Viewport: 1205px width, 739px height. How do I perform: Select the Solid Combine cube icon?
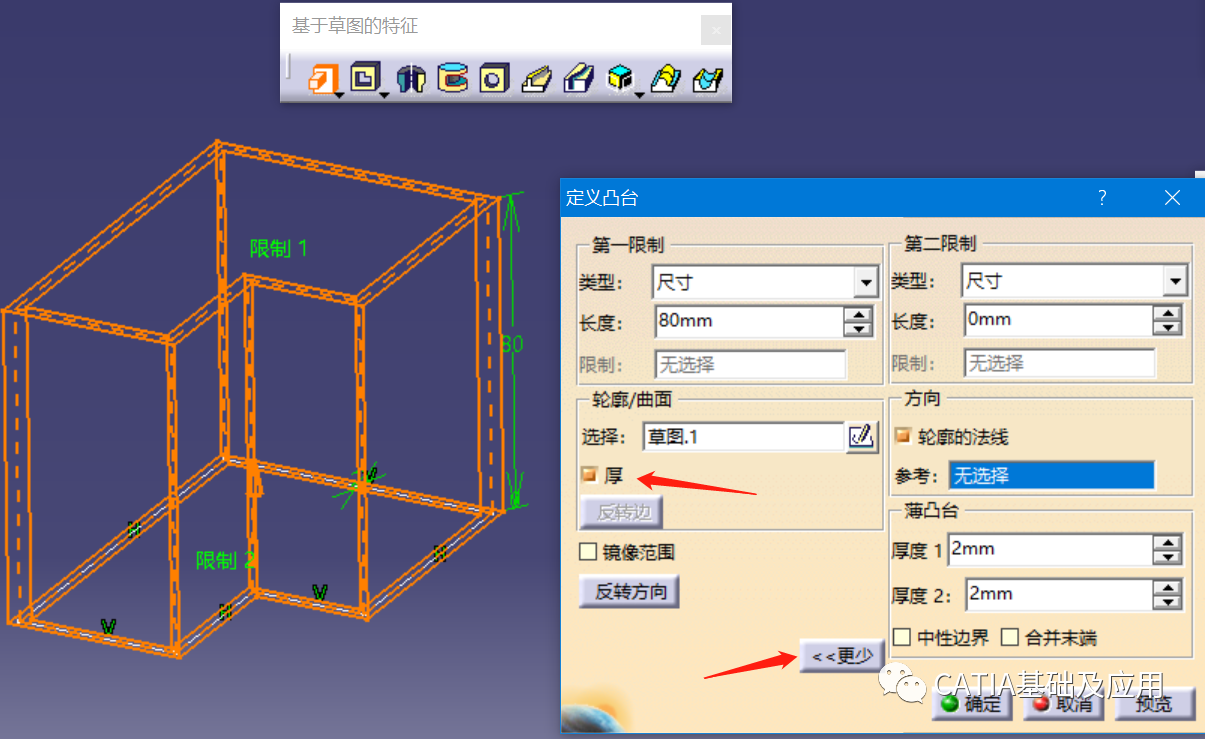[x=621, y=78]
